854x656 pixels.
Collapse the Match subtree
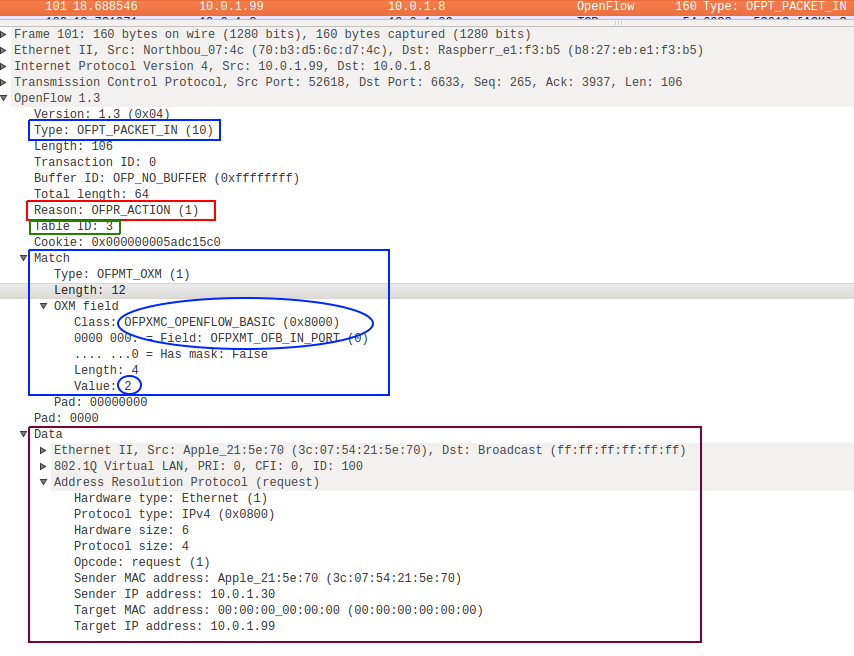[x=25, y=258]
